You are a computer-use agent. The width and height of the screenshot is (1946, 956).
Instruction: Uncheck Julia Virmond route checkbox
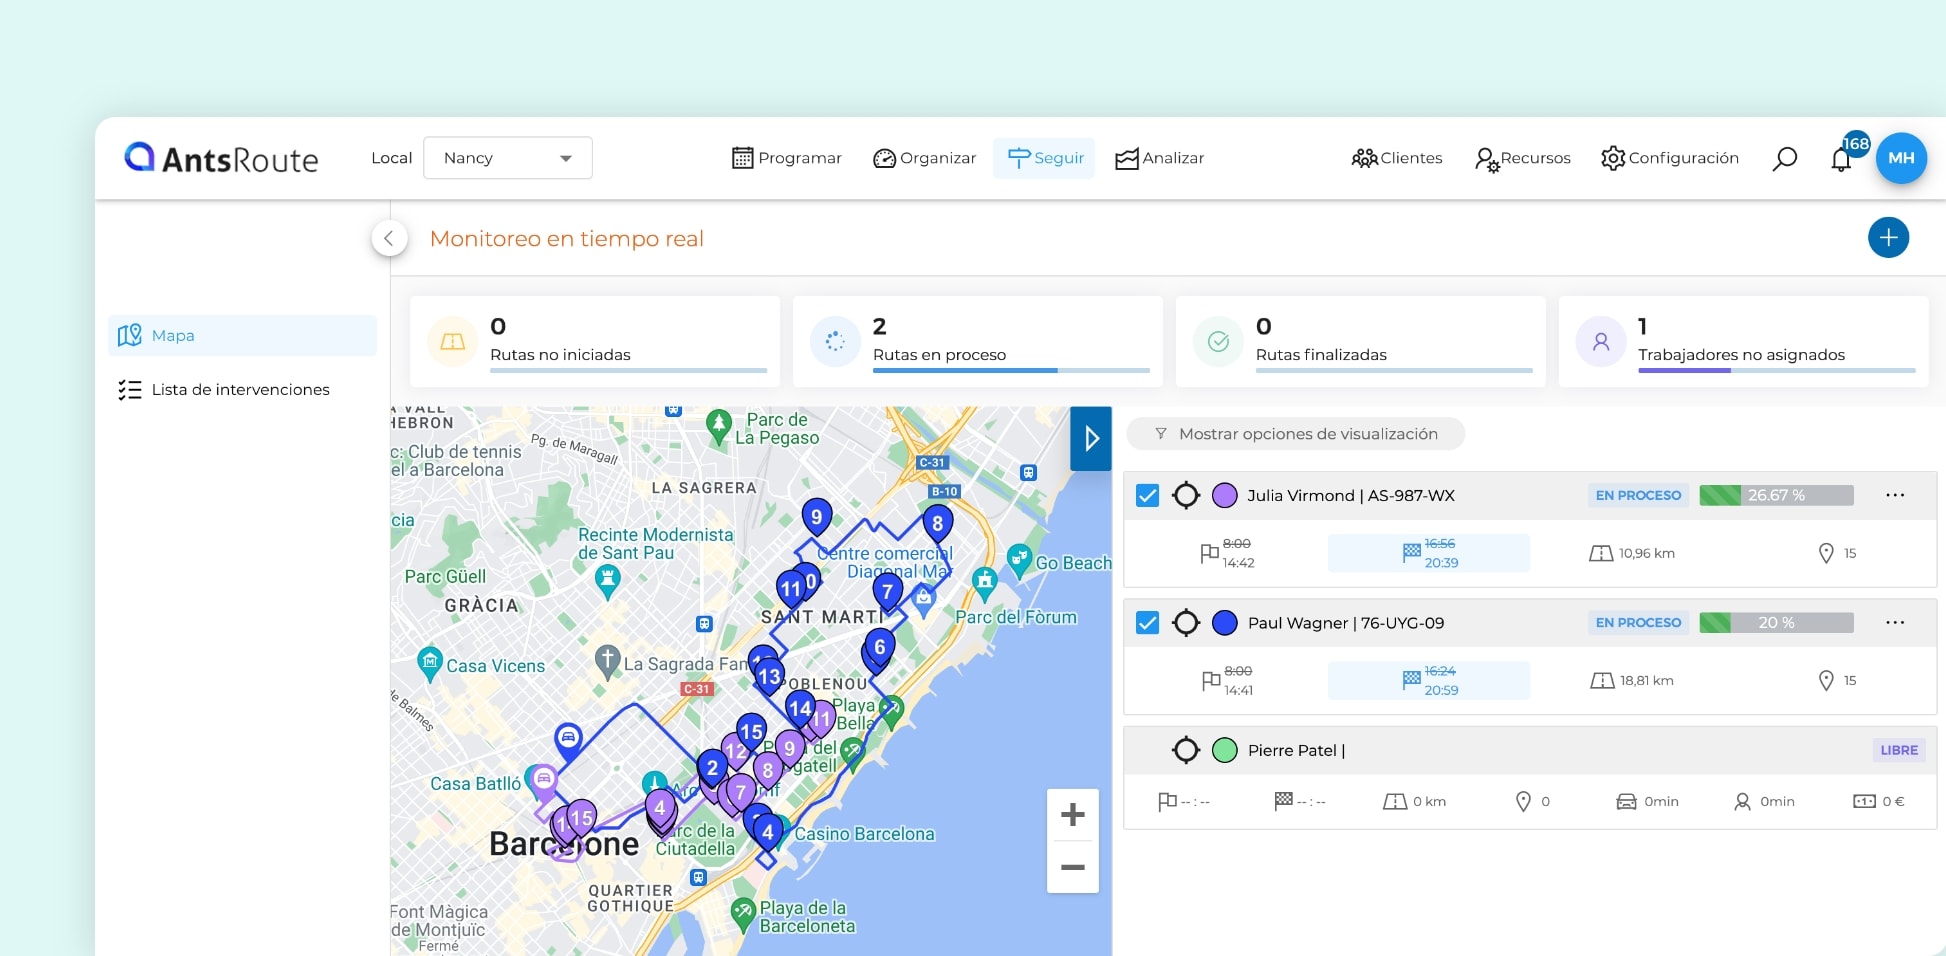pyautogui.click(x=1148, y=495)
